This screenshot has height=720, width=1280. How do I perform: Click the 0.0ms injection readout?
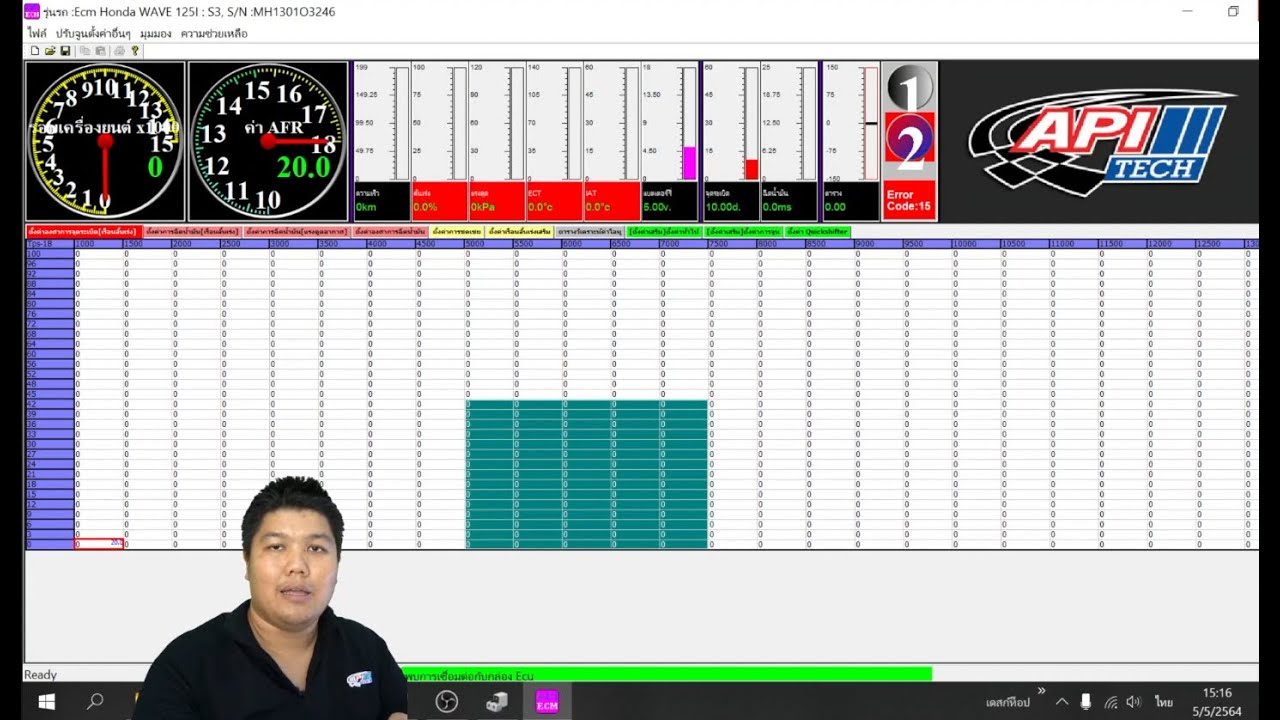789,201
